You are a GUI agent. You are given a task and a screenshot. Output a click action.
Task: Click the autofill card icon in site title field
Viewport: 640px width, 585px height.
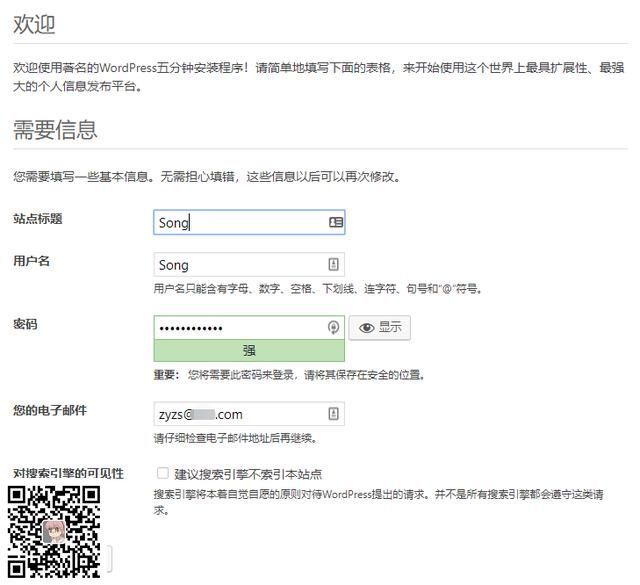336,222
